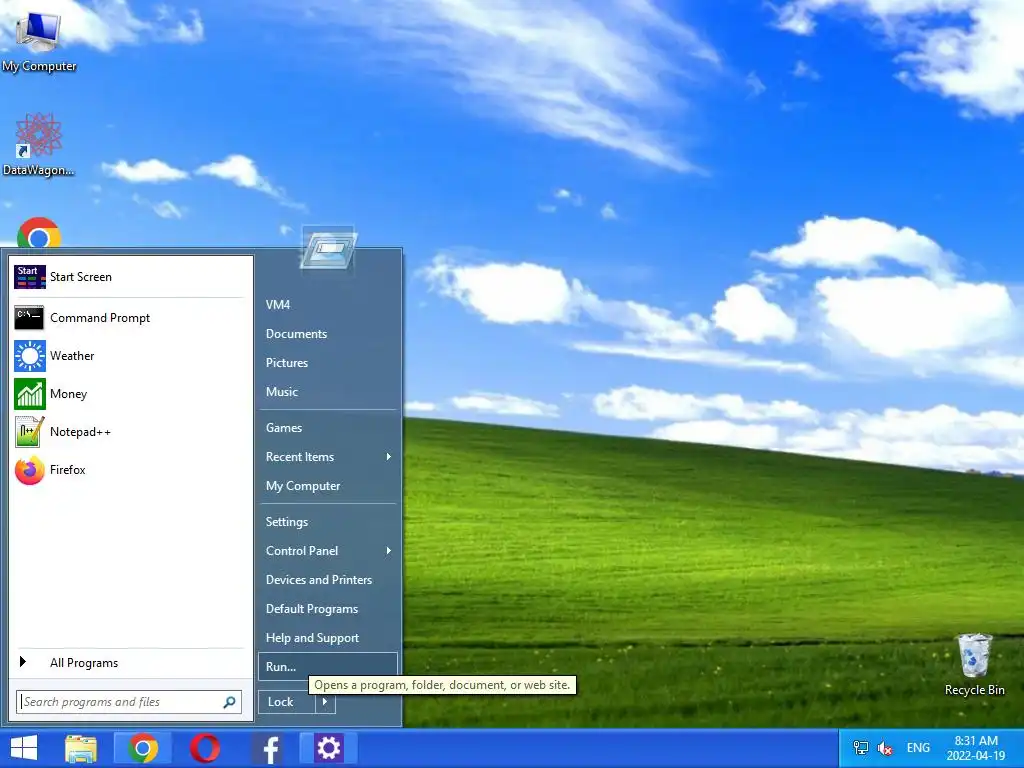The image size is (1024, 768).
Task: Click the Money text label
Action: pos(69,394)
